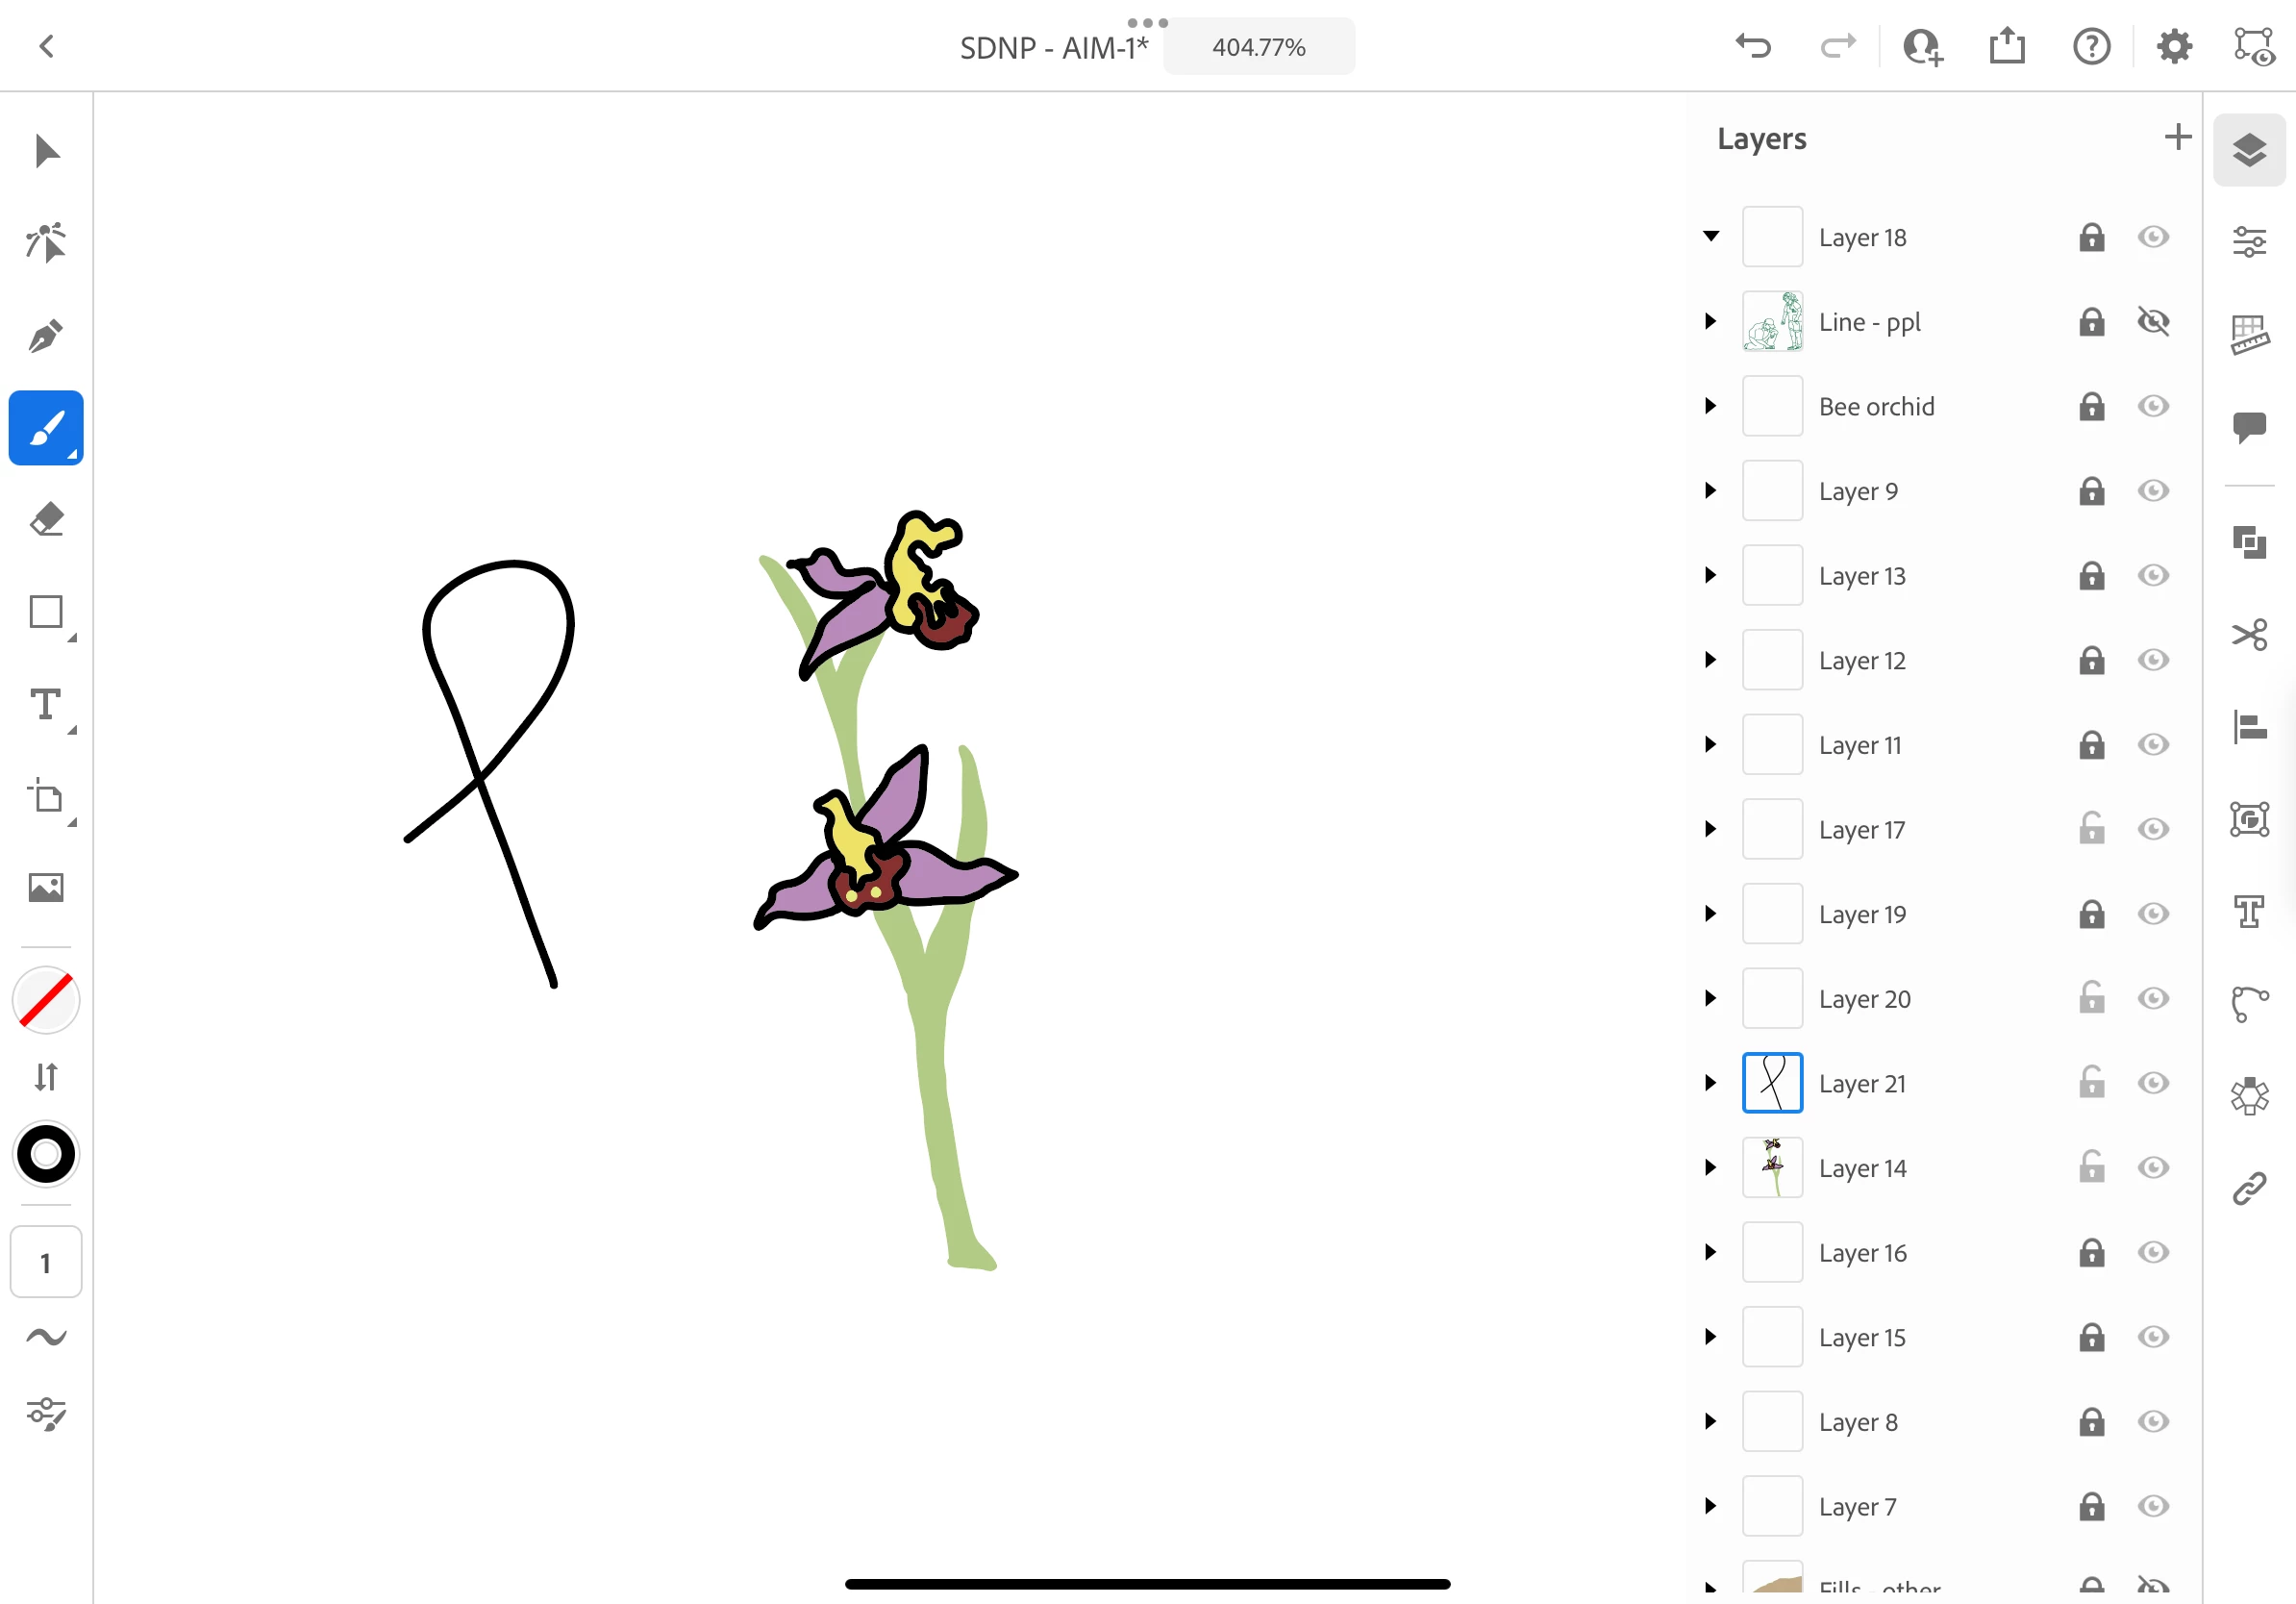Click the 404.77% zoom level
The image size is (2296, 1604).
pyautogui.click(x=1258, y=47)
